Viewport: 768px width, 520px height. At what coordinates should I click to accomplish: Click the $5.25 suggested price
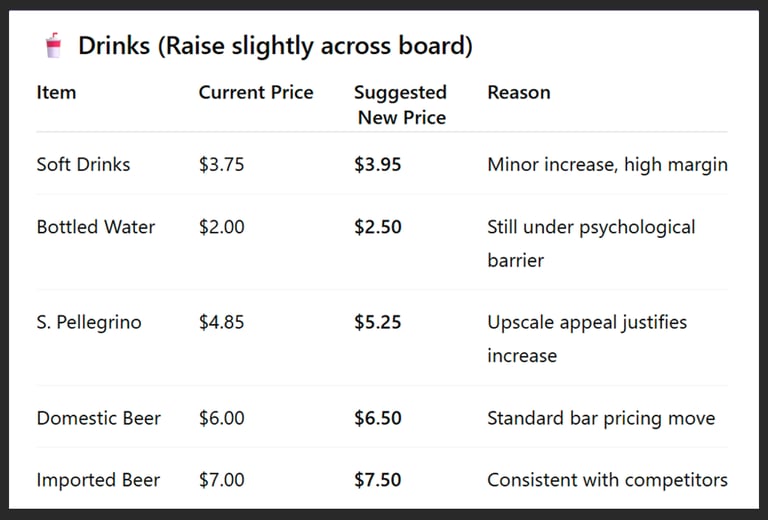tap(378, 323)
